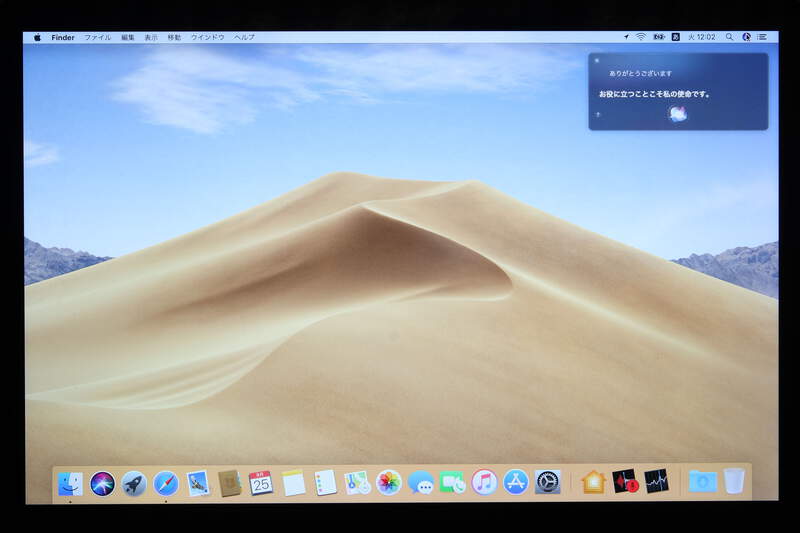Open iTunes music note icon

click(484, 482)
